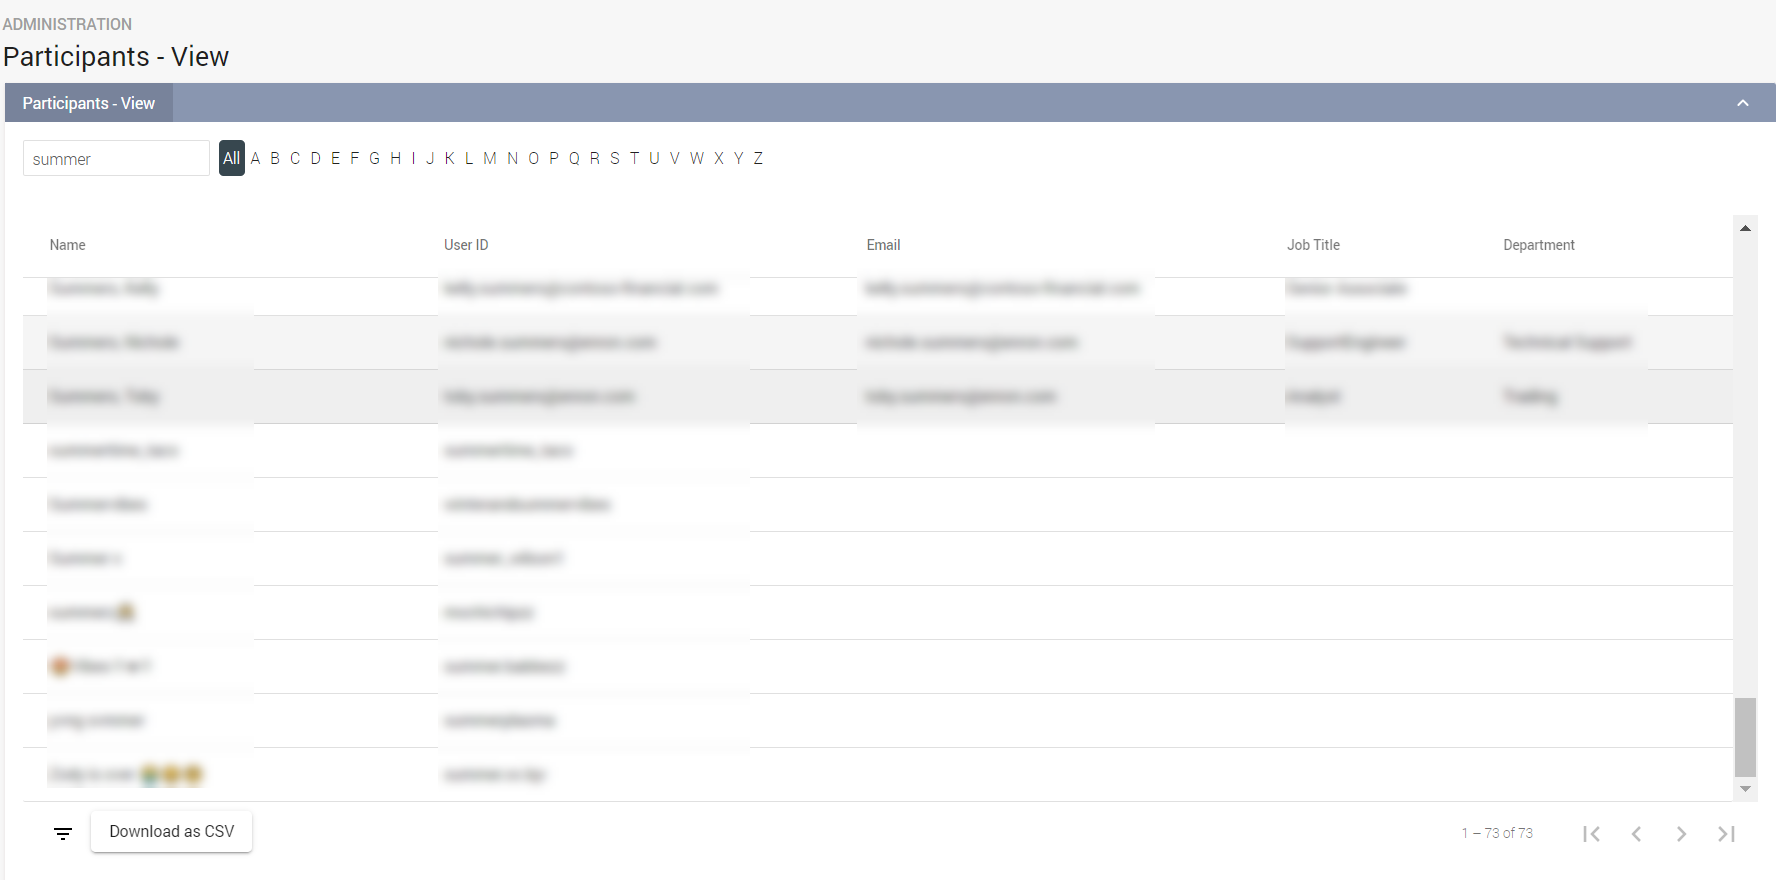The image size is (1776, 880).
Task: Filter participants by letter N
Action: point(512,158)
